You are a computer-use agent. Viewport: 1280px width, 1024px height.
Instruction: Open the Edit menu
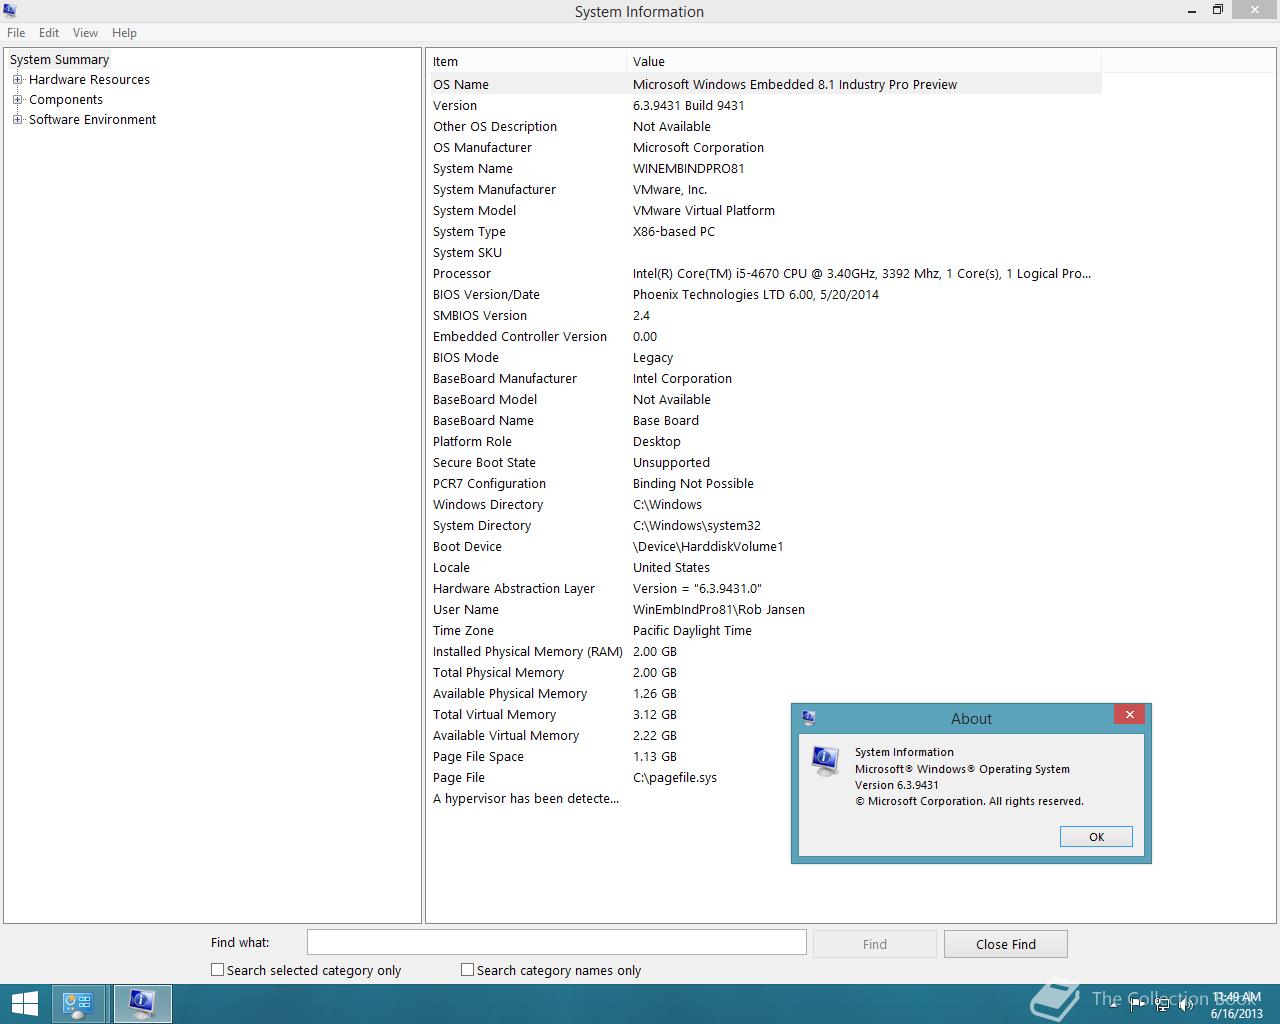pyautogui.click(x=49, y=33)
